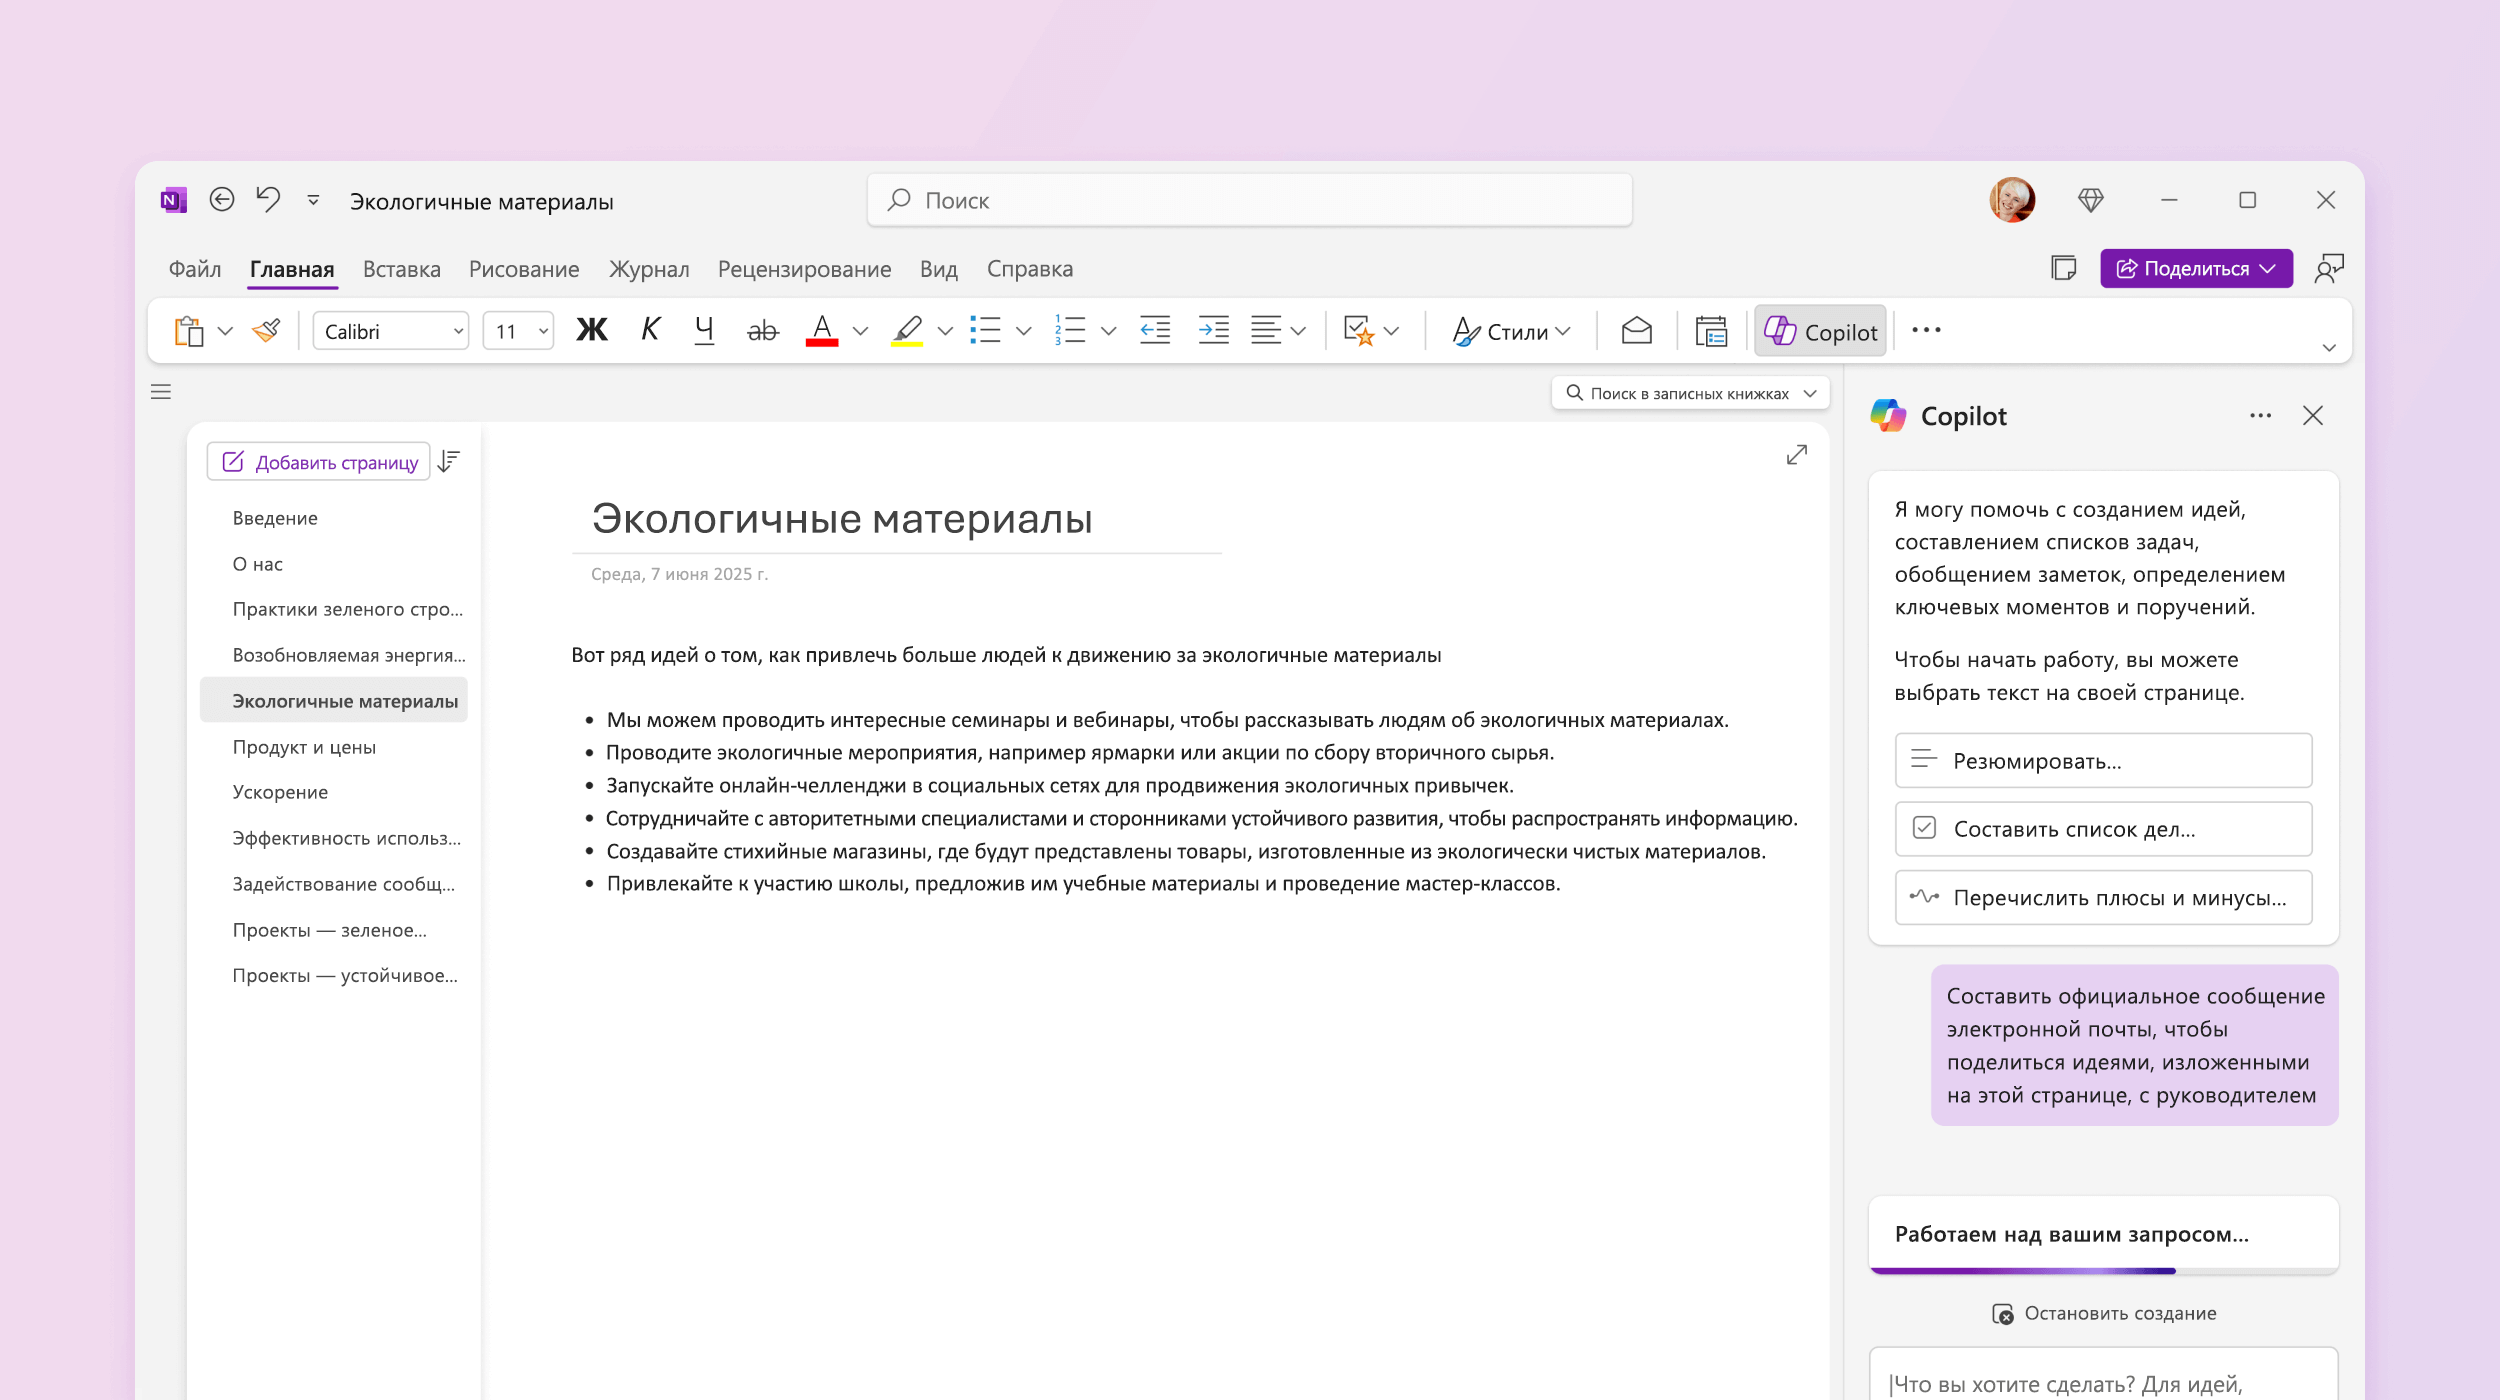Expand the numbering styles arrow

(1108, 331)
